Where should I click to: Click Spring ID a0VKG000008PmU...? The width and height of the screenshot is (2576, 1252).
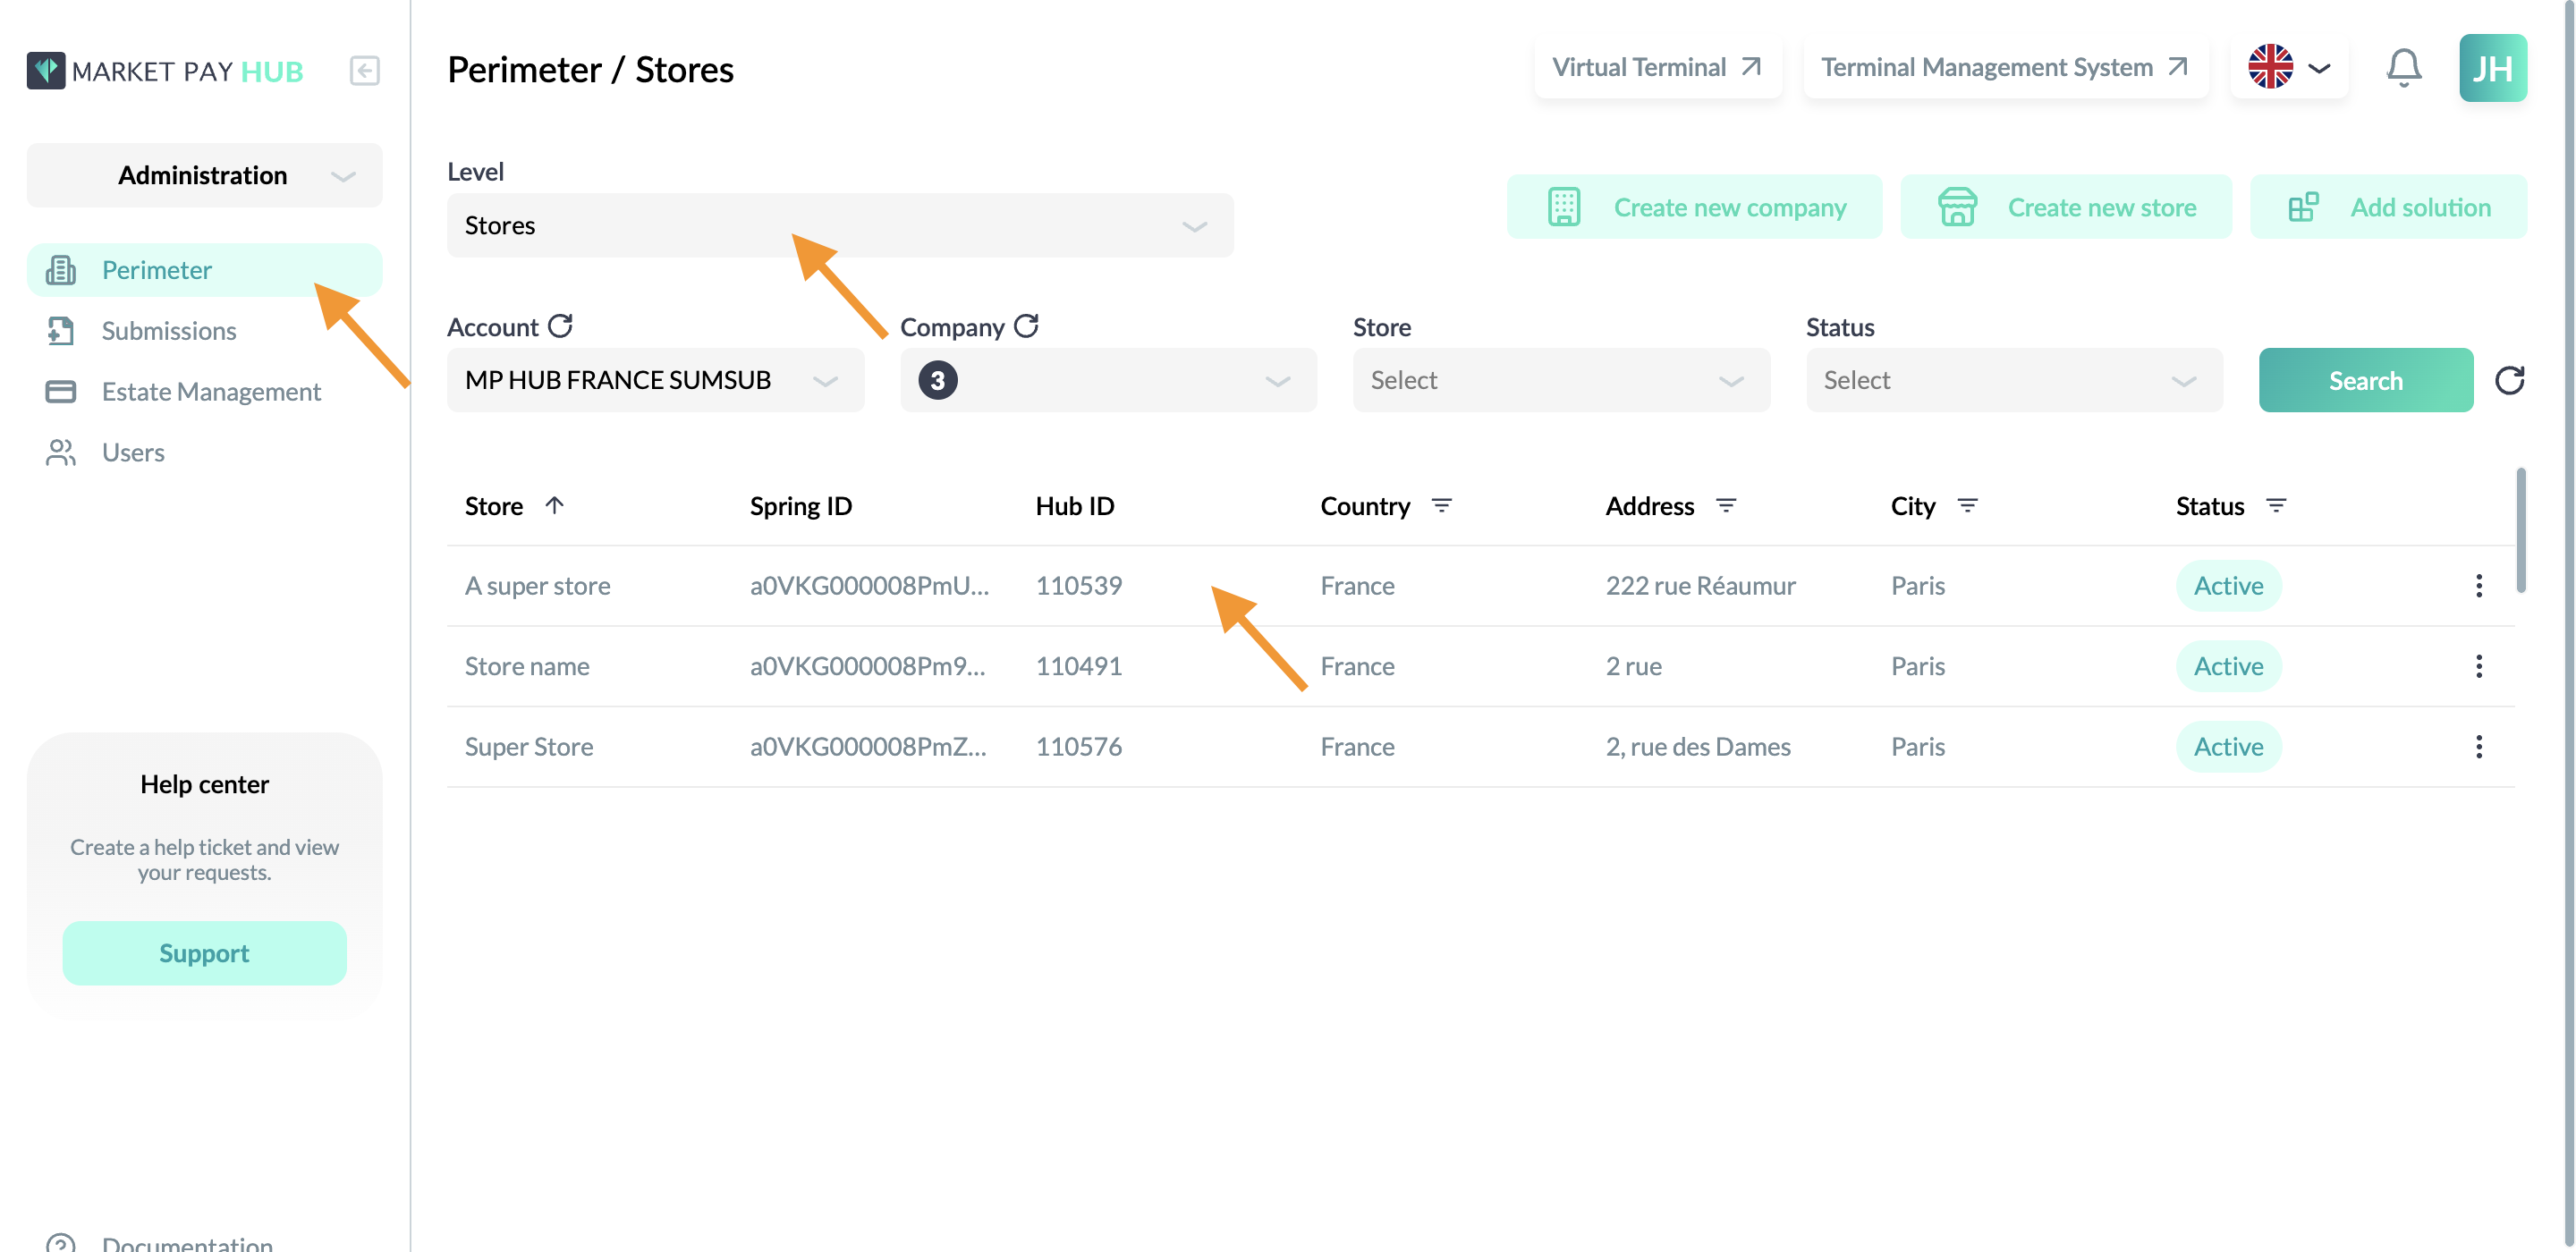[x=869, y=586]
